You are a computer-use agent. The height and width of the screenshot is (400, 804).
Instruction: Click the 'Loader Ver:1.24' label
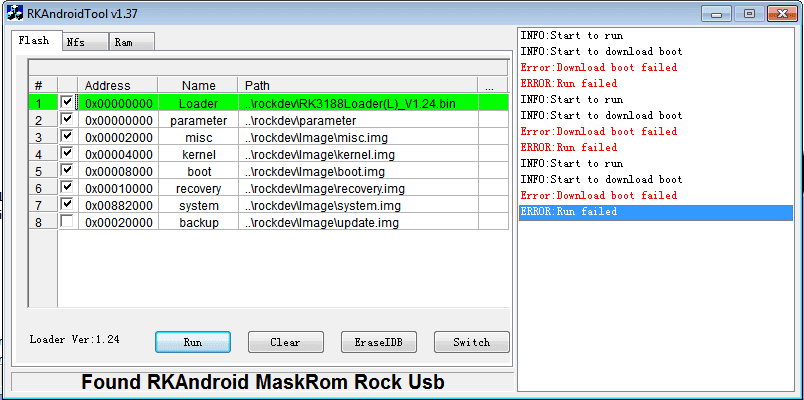[74, 339]
